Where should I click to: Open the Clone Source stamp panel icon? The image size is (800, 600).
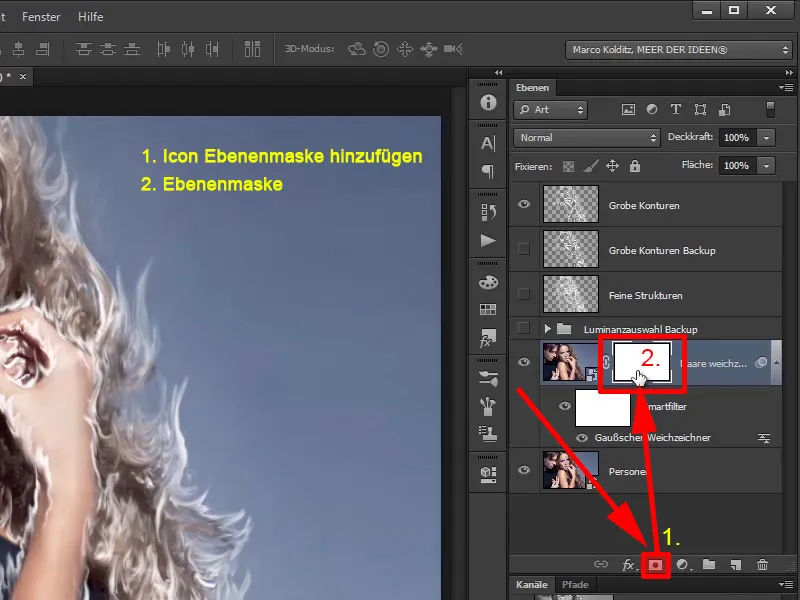click(488, 434)
